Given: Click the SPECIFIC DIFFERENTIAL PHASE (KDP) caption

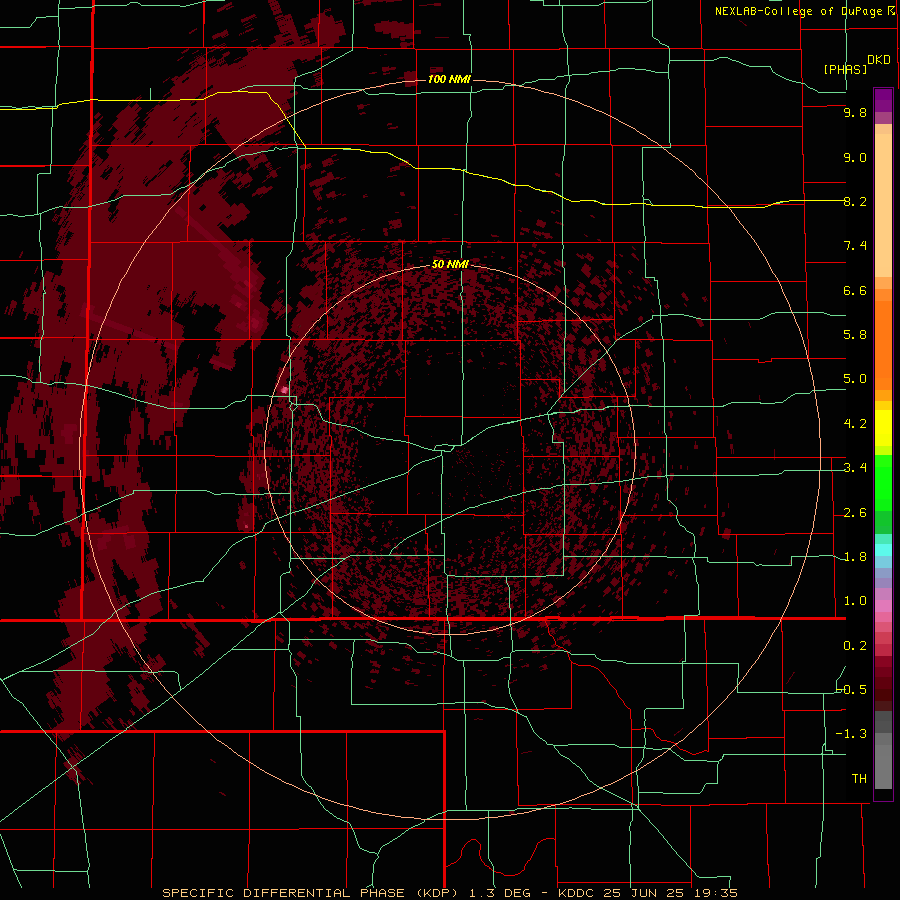Looking at the screenshot, I should coord(309,893).
